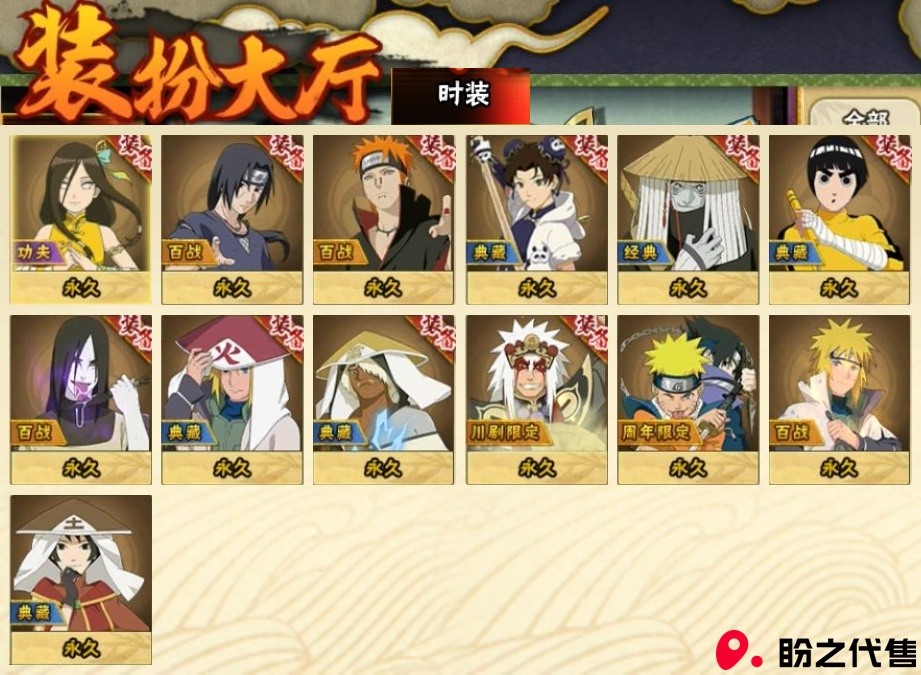
Task: Choose the orange-haired 百战 Akatsuki cloak costume
Action: pyautogui.click(x=384, y=219)
